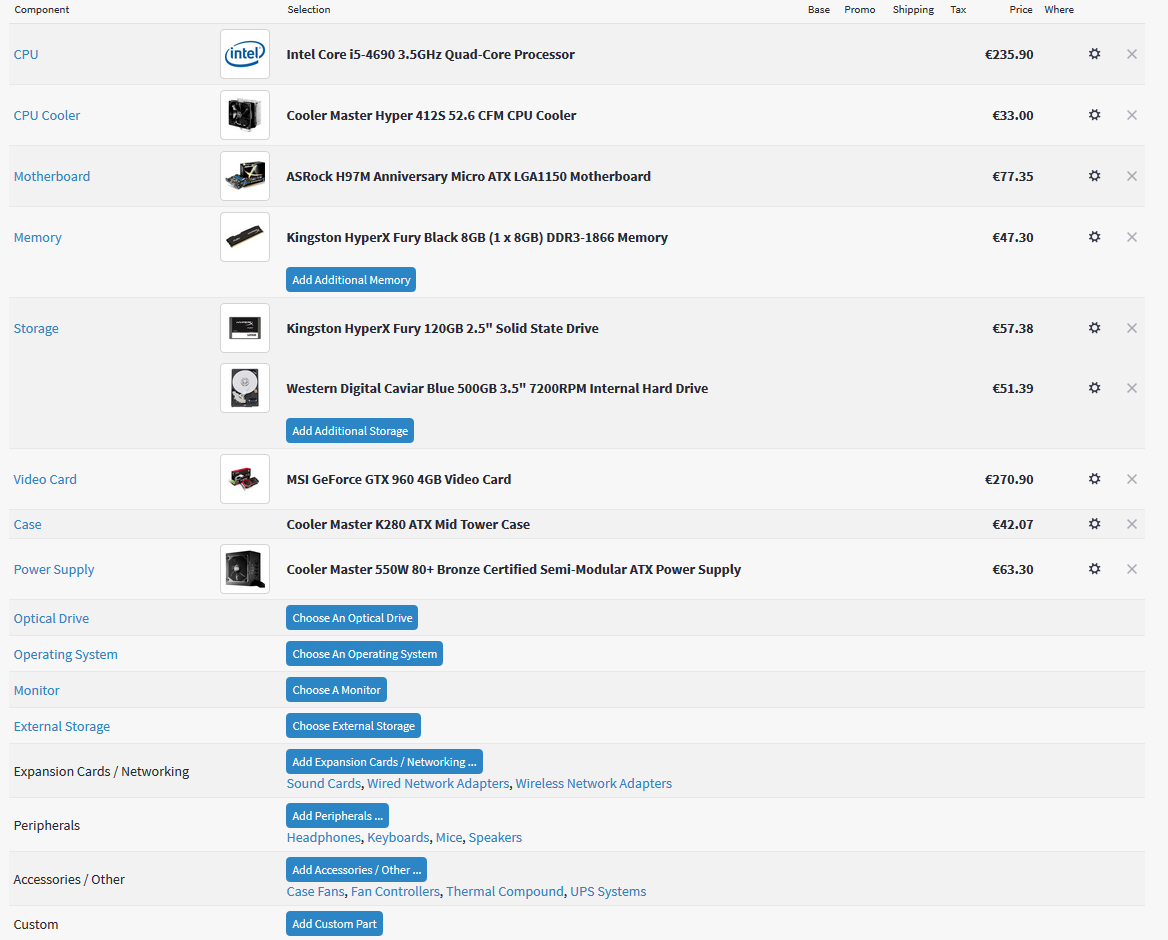
Task: Remove the Cooler Master 550W power supply
Action: coord(1132,569)
